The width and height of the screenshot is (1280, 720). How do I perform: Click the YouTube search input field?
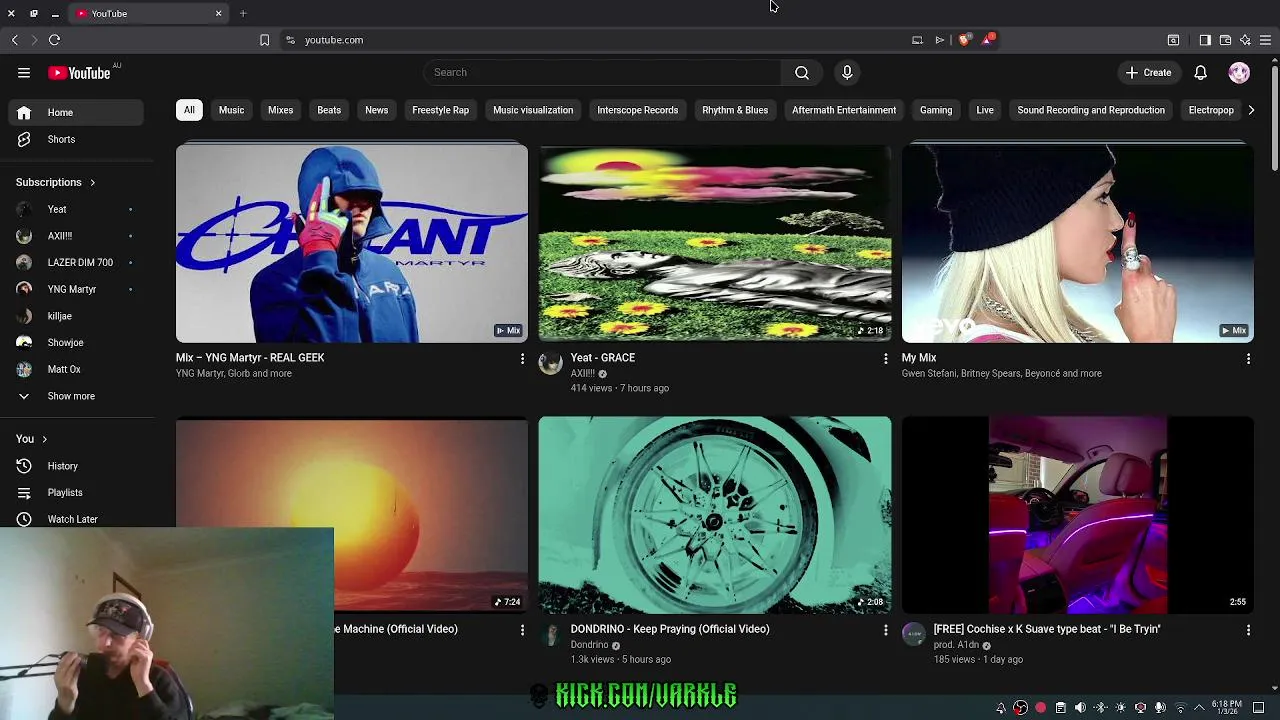pyautogui.click(x=603, y=72)
